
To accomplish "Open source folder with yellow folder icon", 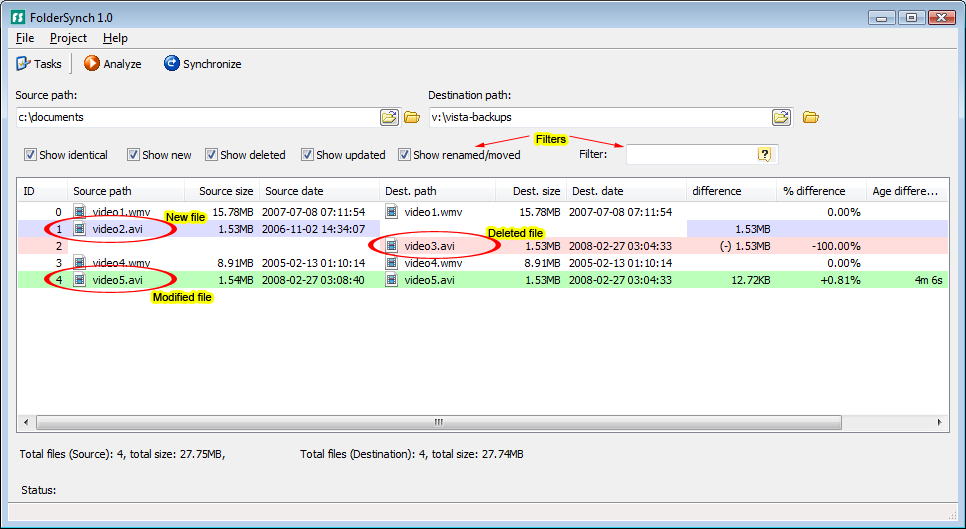I will 412,117.
